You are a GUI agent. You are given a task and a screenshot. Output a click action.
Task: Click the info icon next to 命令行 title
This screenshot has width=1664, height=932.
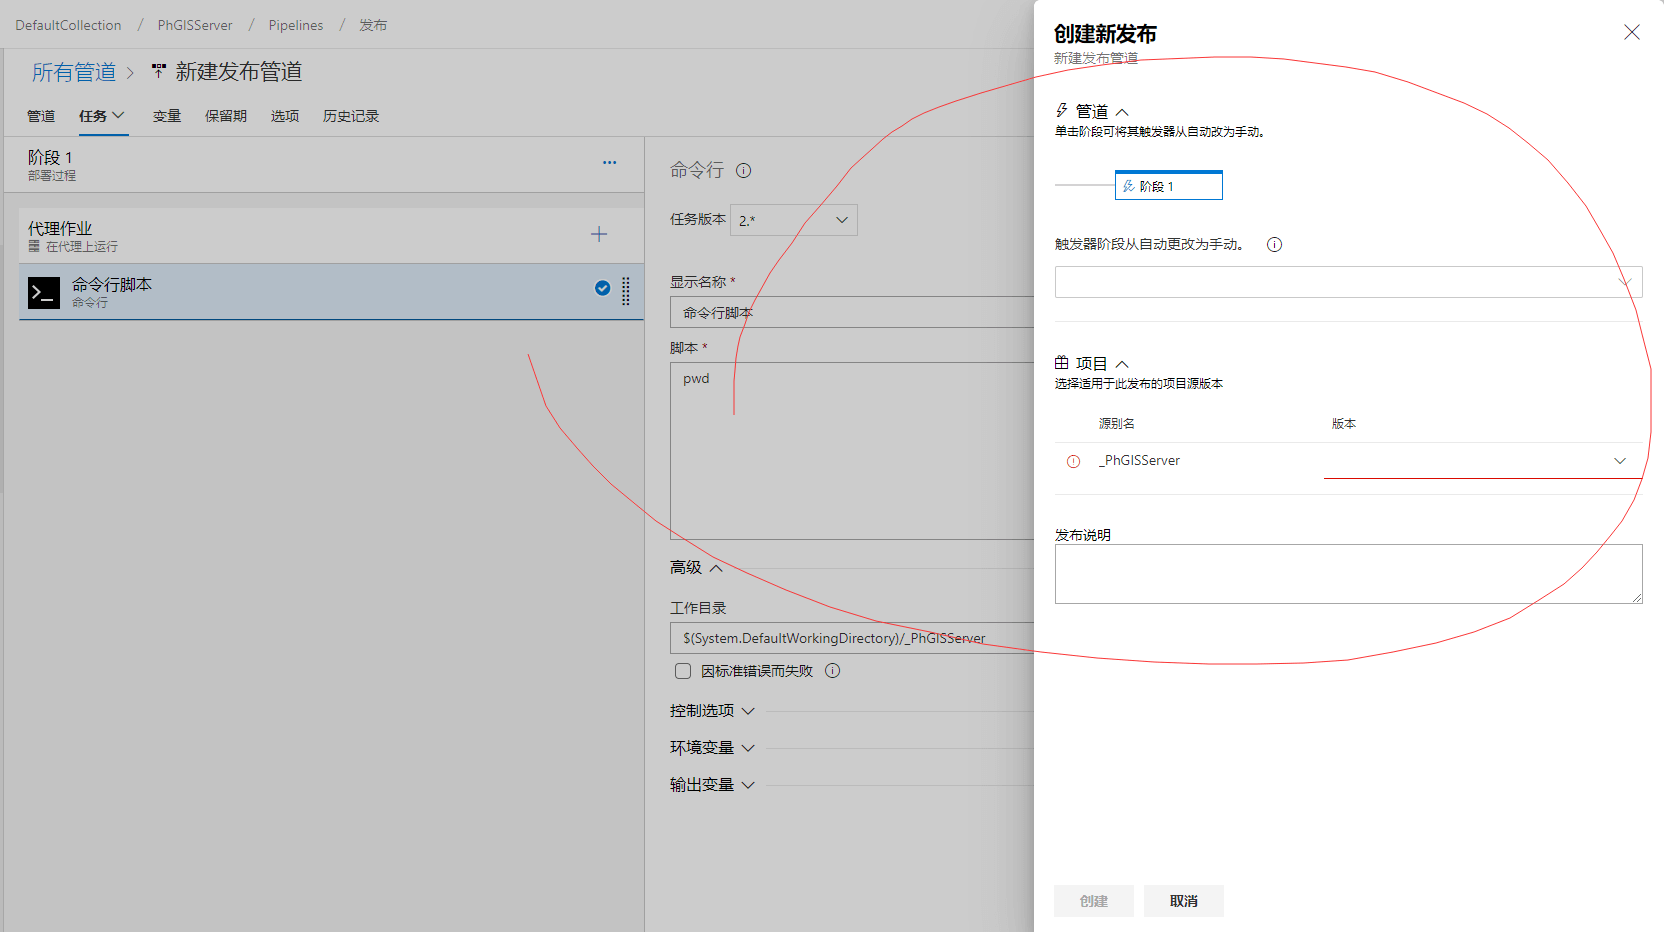[743, 171]
